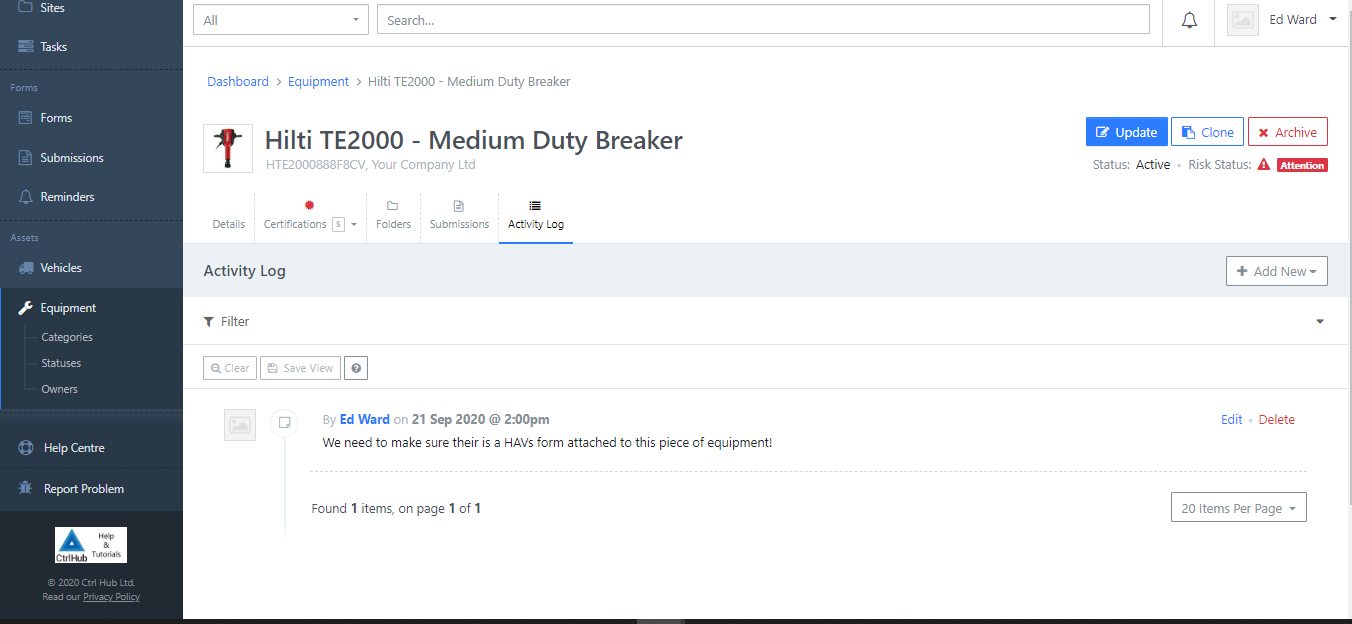Viewport: 1352px width, 624px height.
Task: Open Equipment Owners sub-item
Action: 59,389
